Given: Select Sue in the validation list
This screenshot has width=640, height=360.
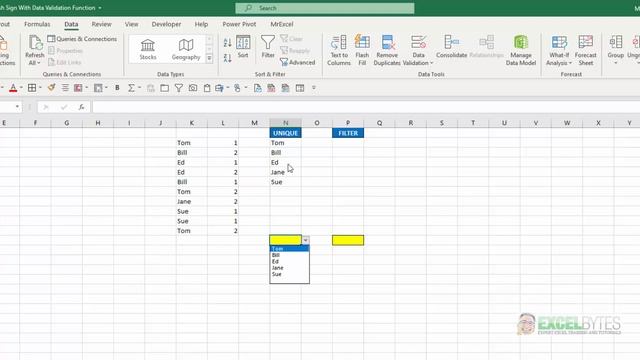Looking at the screenshot, I should point(289,274).
